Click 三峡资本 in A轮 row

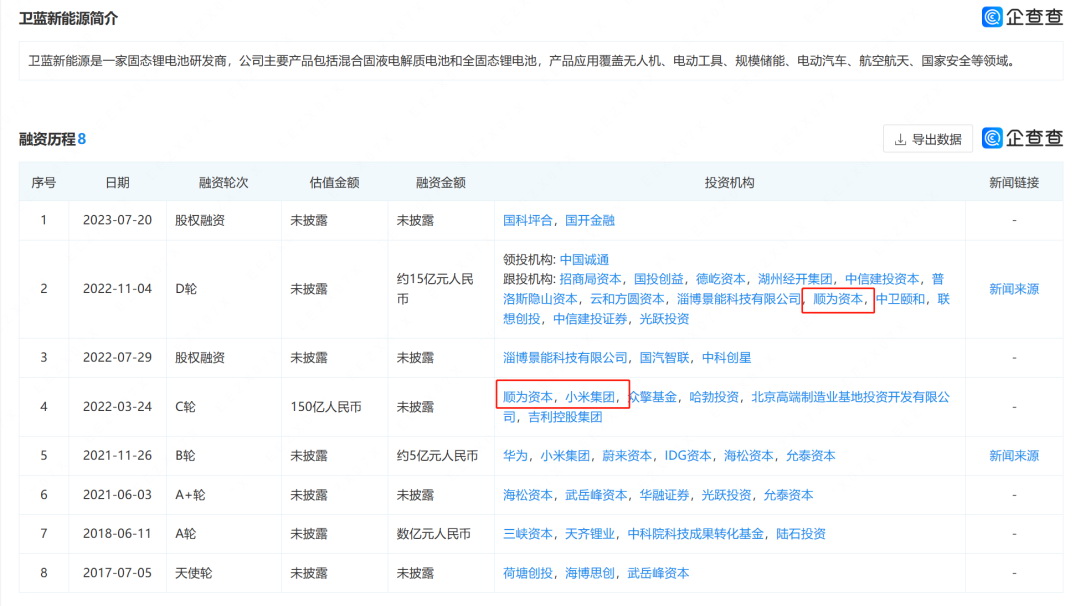point(528,534)
